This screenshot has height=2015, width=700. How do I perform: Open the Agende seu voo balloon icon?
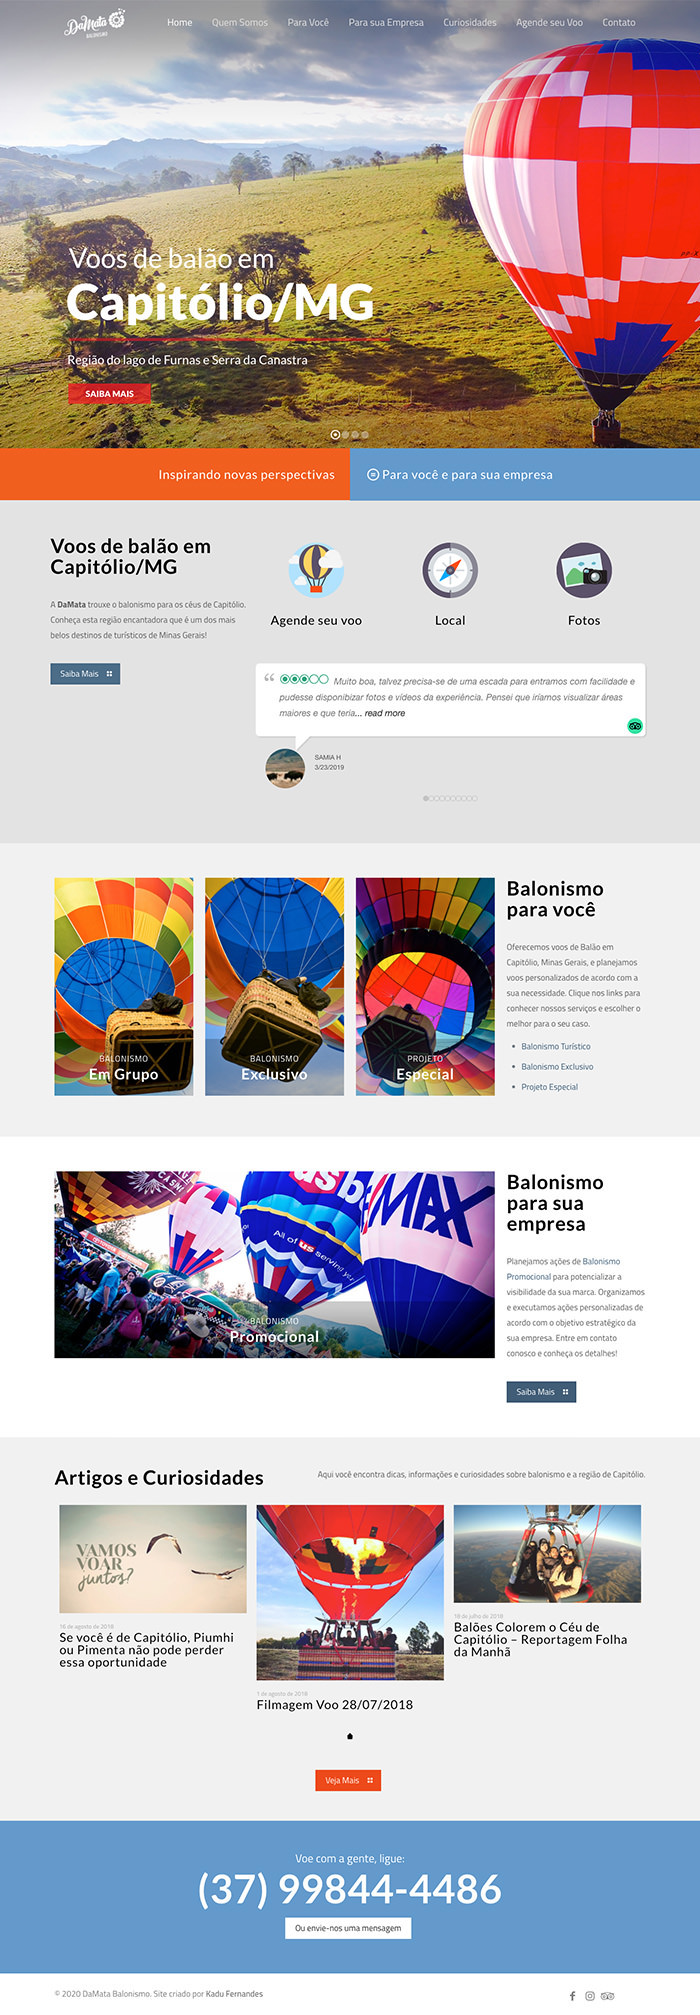(316, 570)
